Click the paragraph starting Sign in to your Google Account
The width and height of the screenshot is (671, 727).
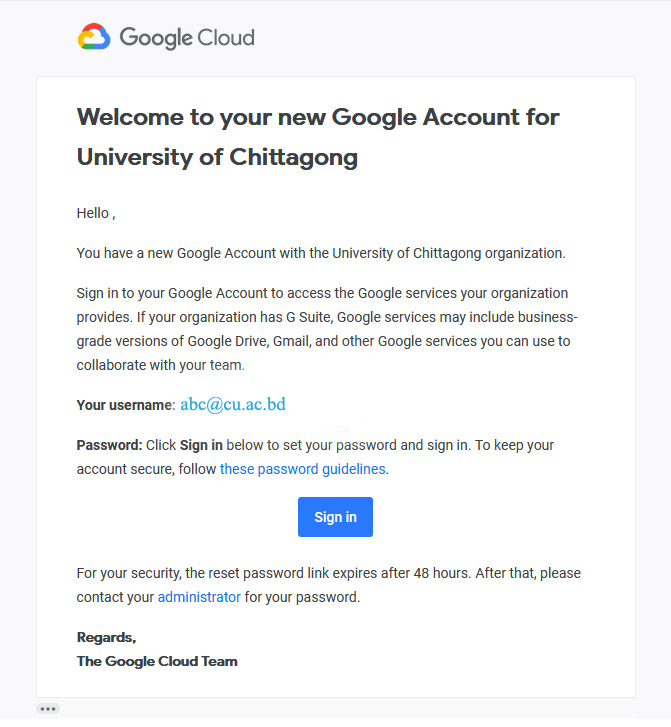coord(327,329)
